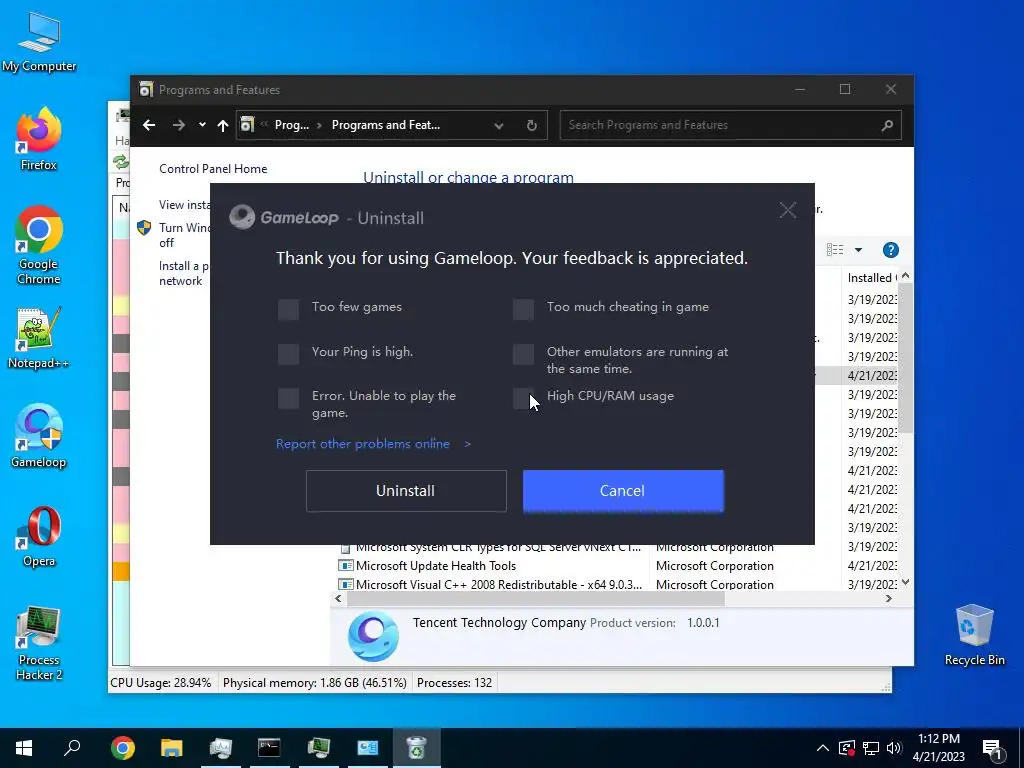Image resolution: width=1024 pixels, height=768 pixels.
Task: Switch to the uninstaller taskbar icon
Action: [x=417, y=748]
